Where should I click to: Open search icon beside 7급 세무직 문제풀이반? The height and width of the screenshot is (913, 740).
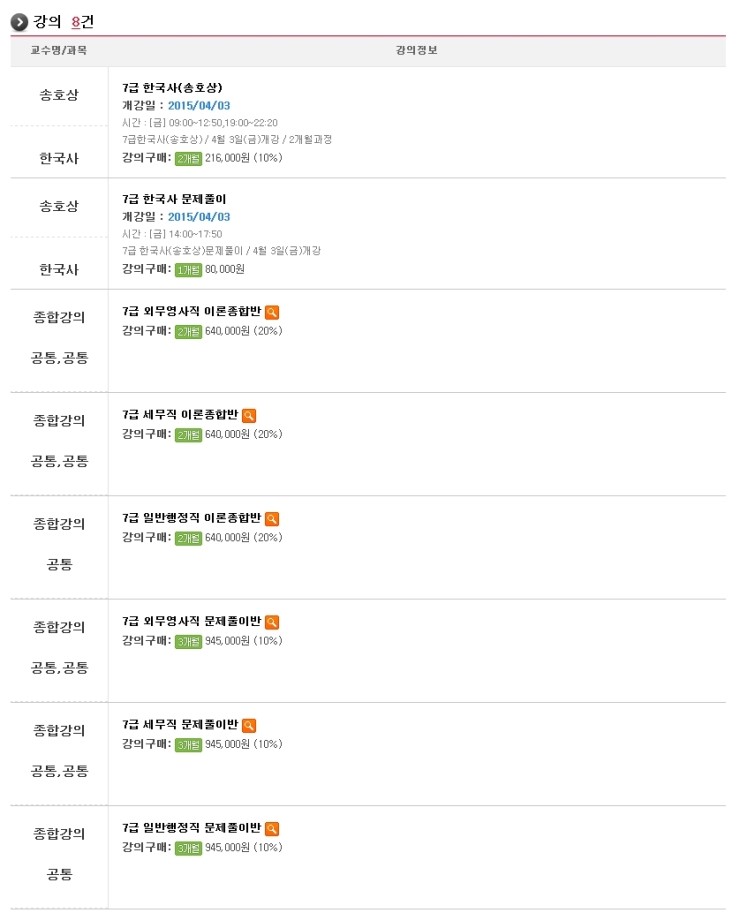coord(249,726)
